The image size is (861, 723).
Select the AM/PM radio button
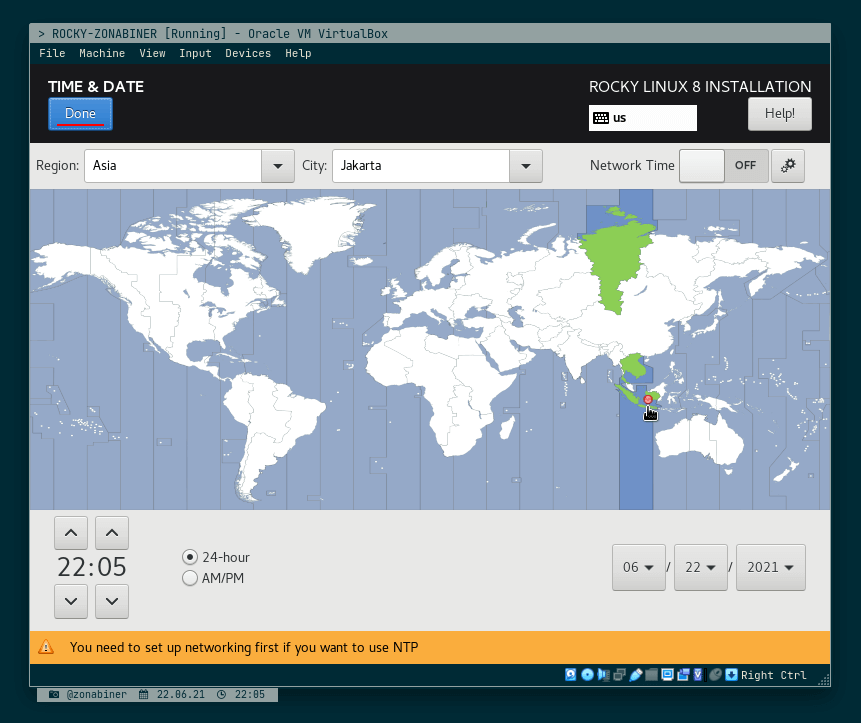pyautogui.click(x=190, y=578)
